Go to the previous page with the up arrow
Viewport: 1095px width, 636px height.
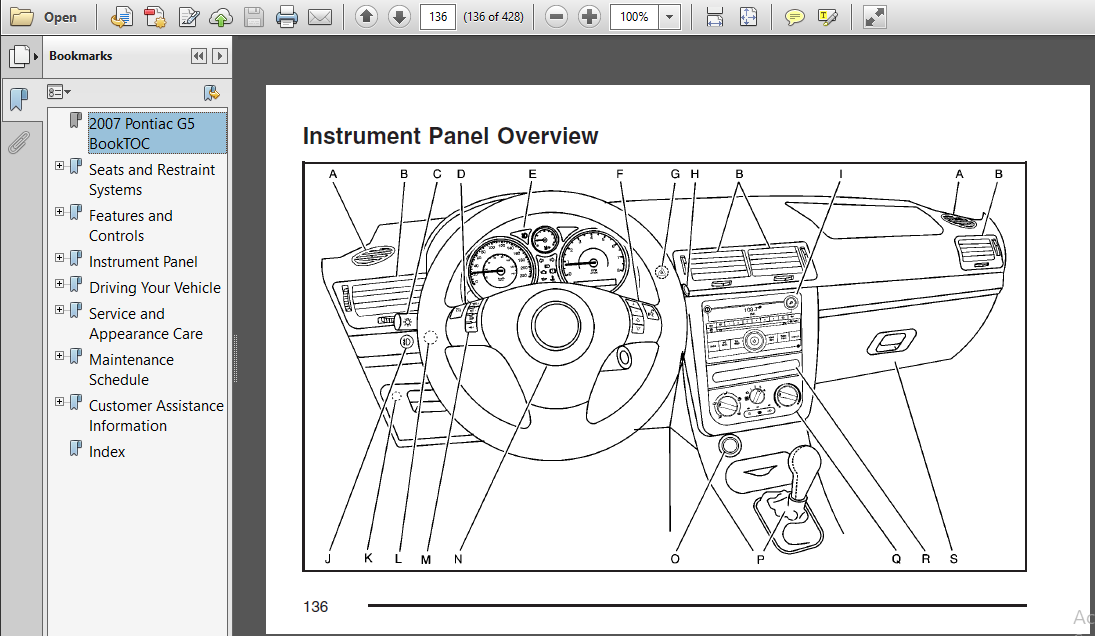(x=367, y=17)
